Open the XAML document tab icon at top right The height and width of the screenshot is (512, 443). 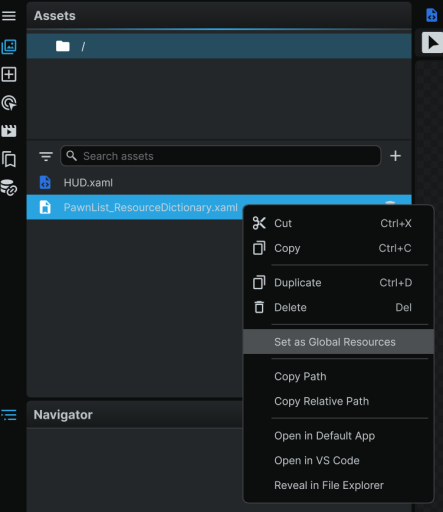click(x=431, y=15)
